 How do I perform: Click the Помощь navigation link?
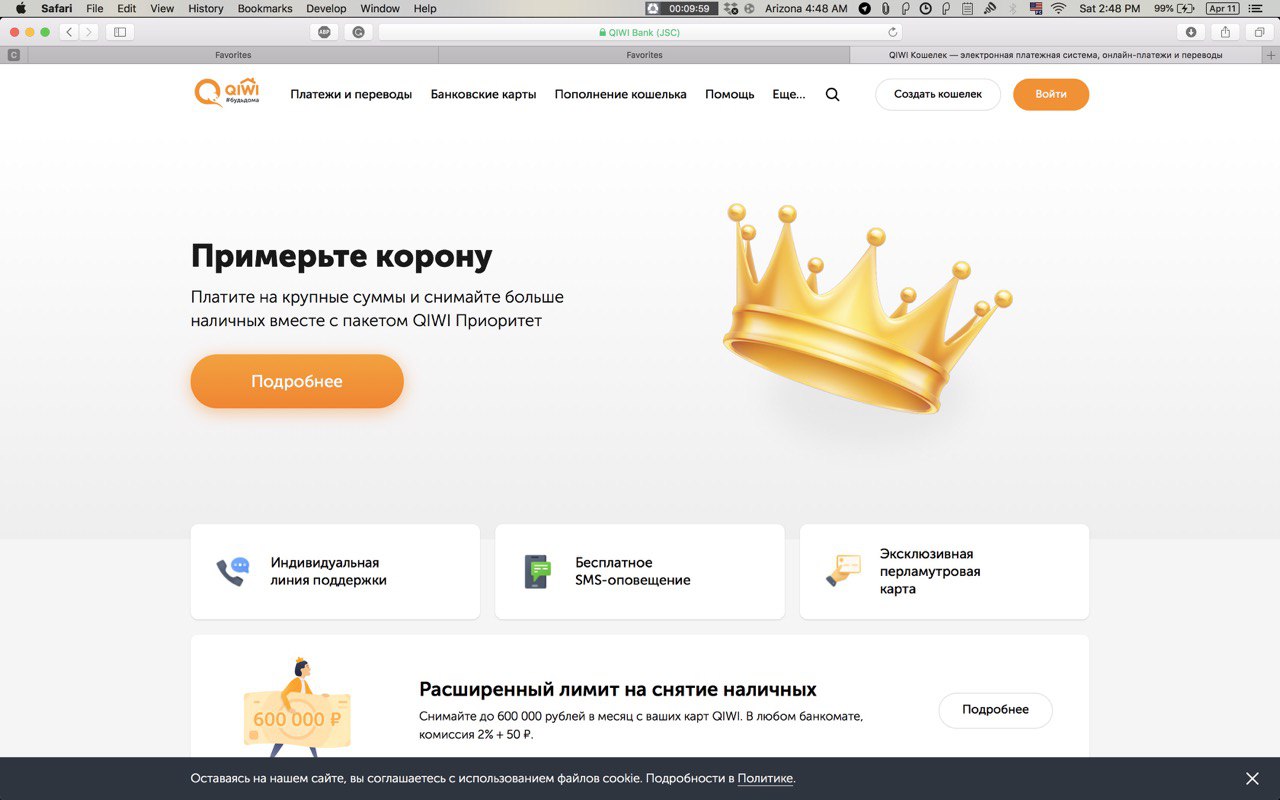pyautogui.click(x=730, y=94)
